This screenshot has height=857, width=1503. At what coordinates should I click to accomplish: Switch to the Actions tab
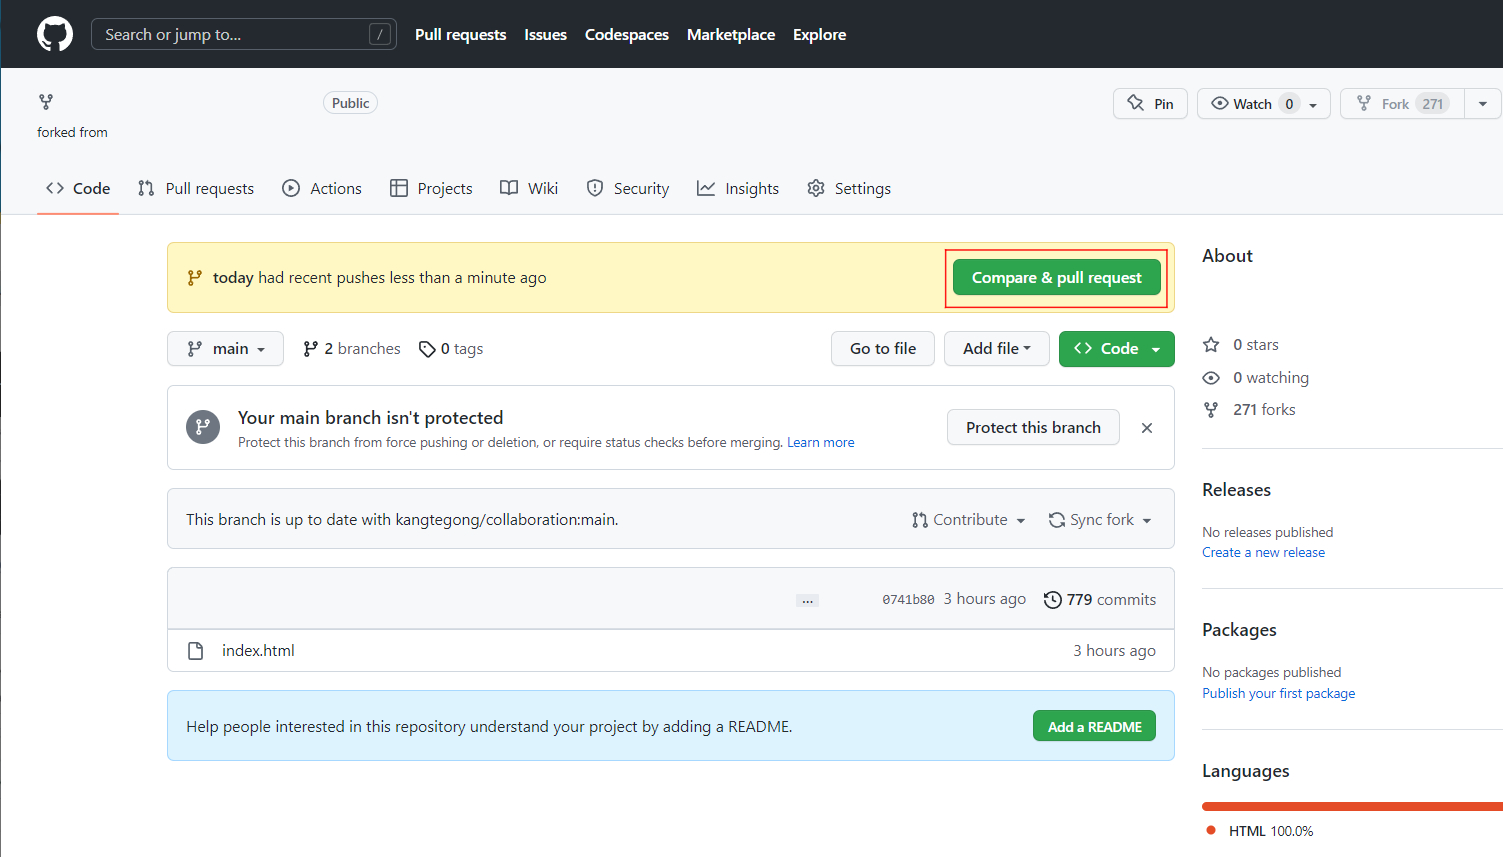point(322,188)
